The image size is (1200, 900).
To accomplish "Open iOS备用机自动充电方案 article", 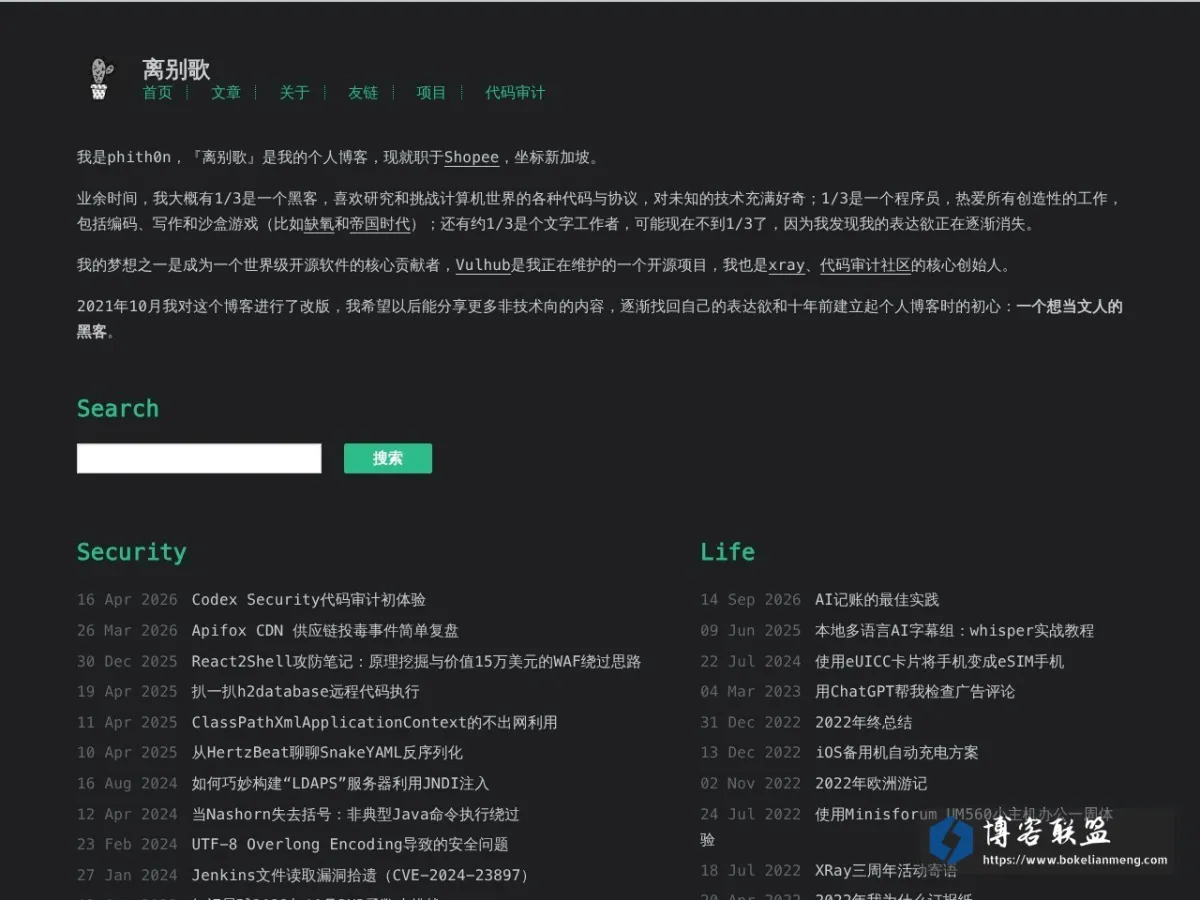I will click(897, 753).
